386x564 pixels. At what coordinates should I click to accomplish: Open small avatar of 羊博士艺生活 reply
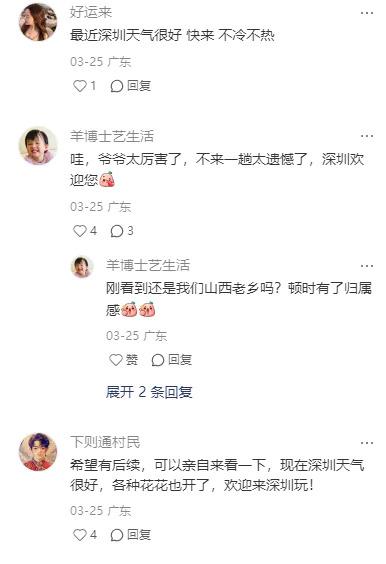click(82, 267)
